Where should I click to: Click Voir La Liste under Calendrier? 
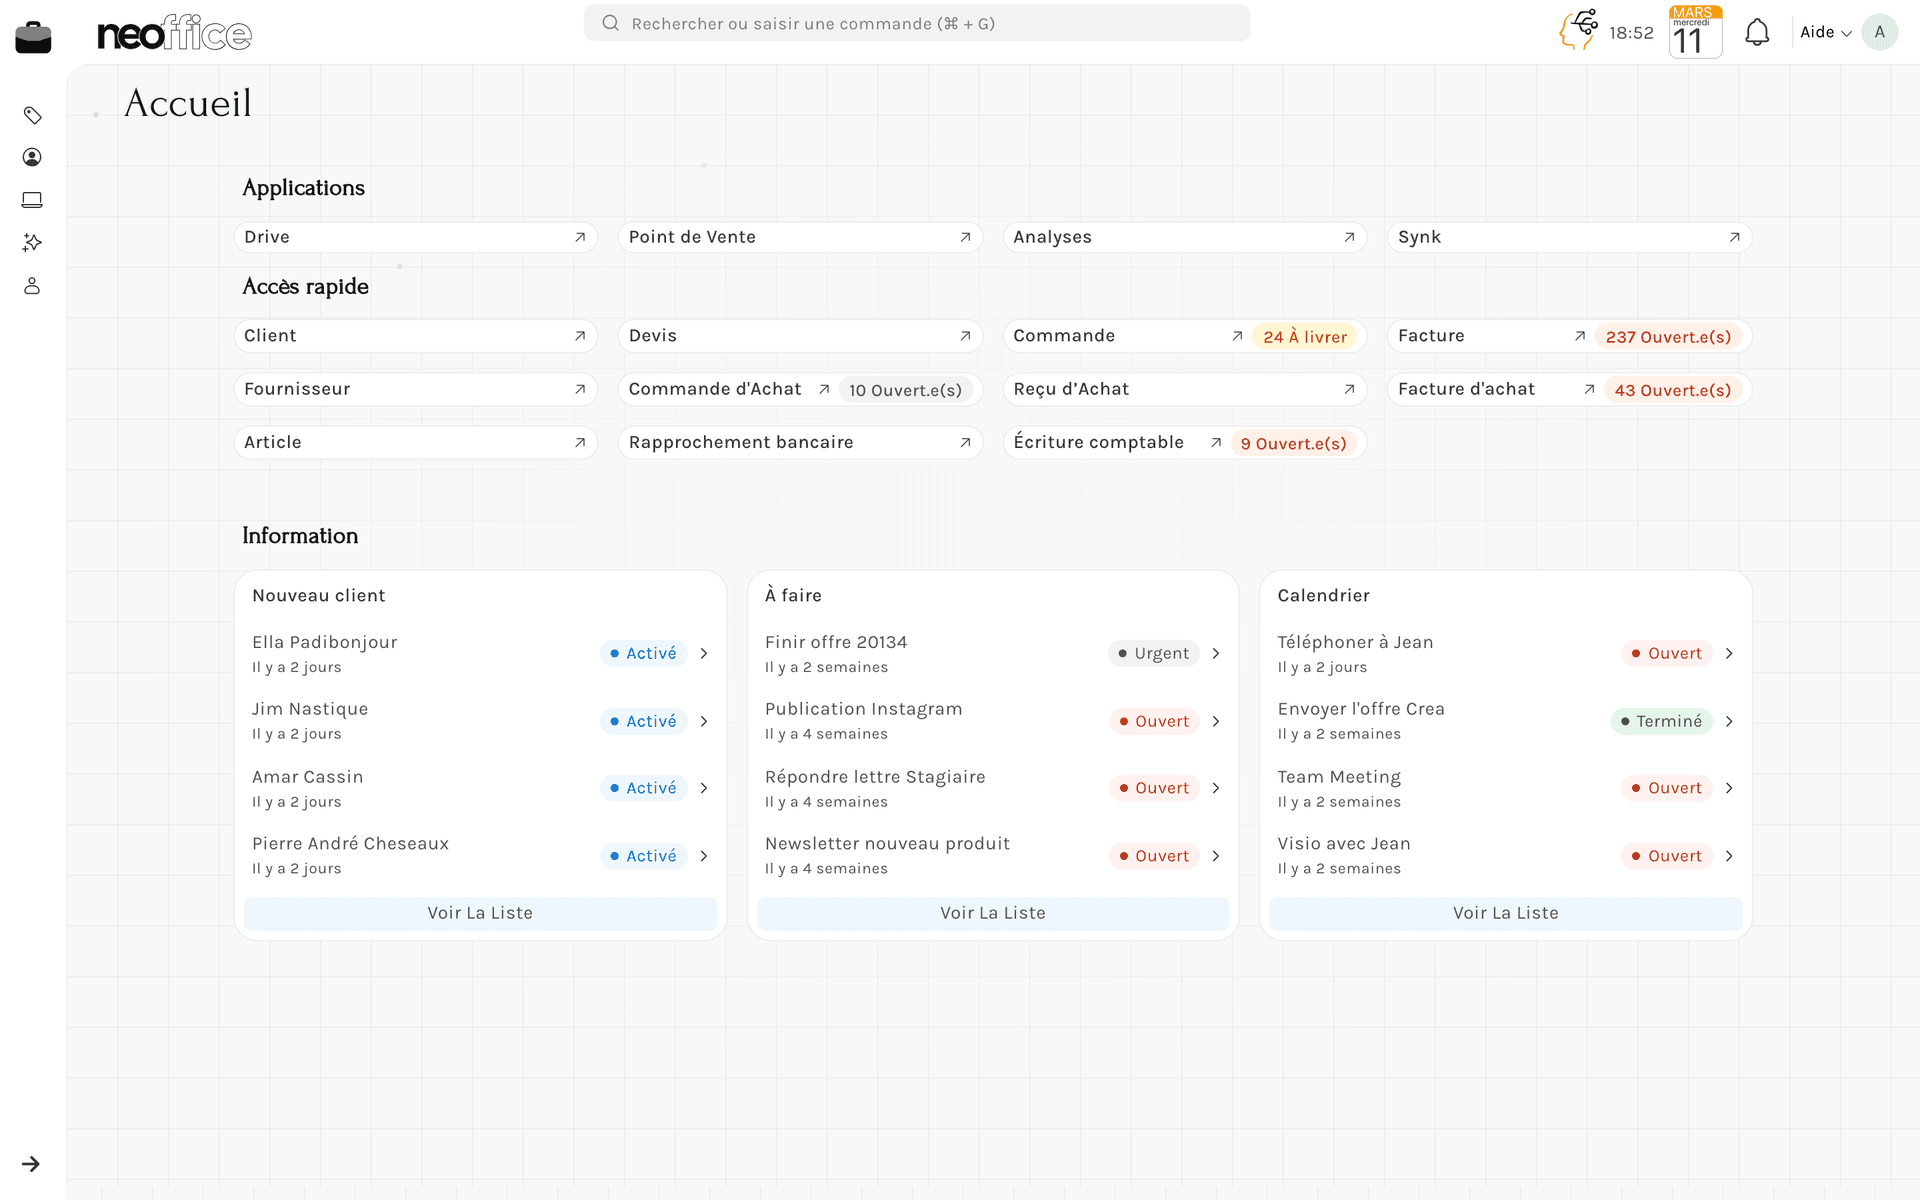point(1505,913)
